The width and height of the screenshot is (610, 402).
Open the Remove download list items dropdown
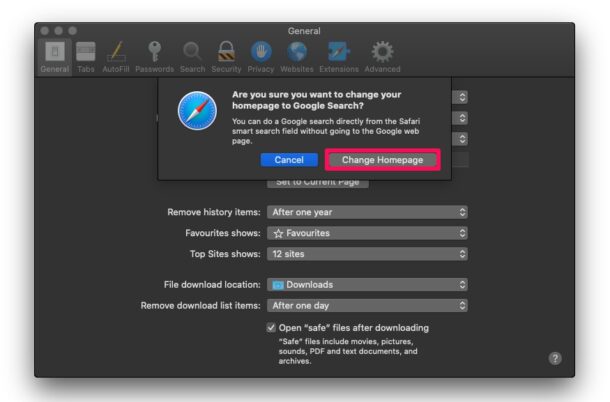367,305
